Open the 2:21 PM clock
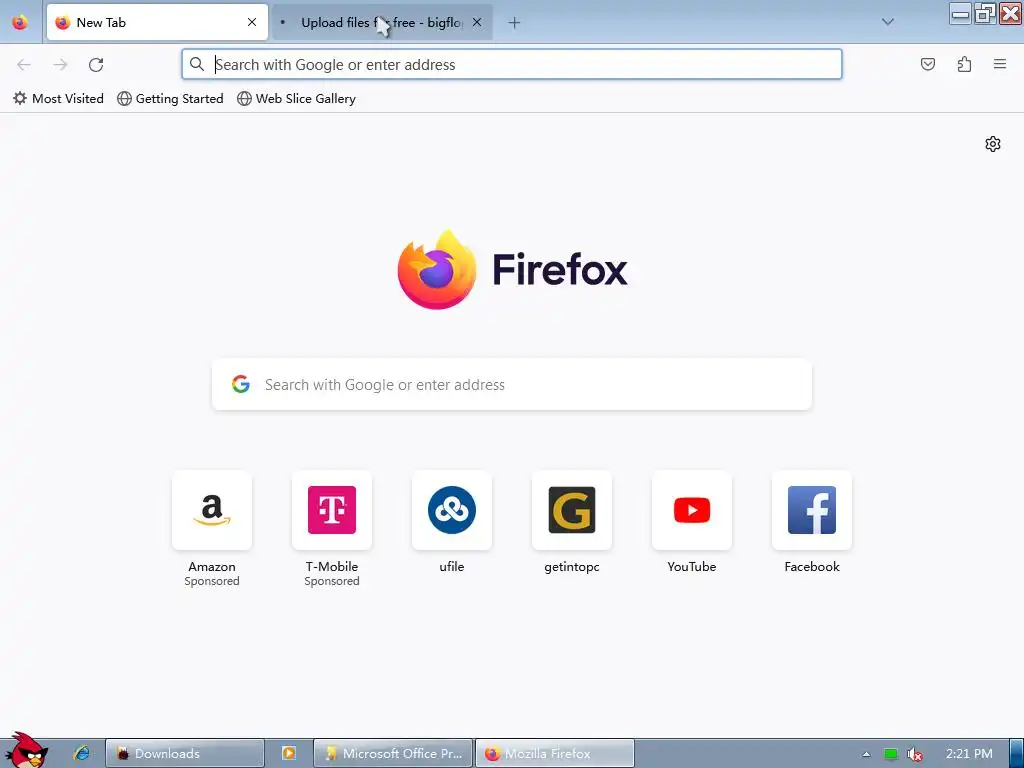Screen dimensions: 1024x768 [x=969, y=754]
